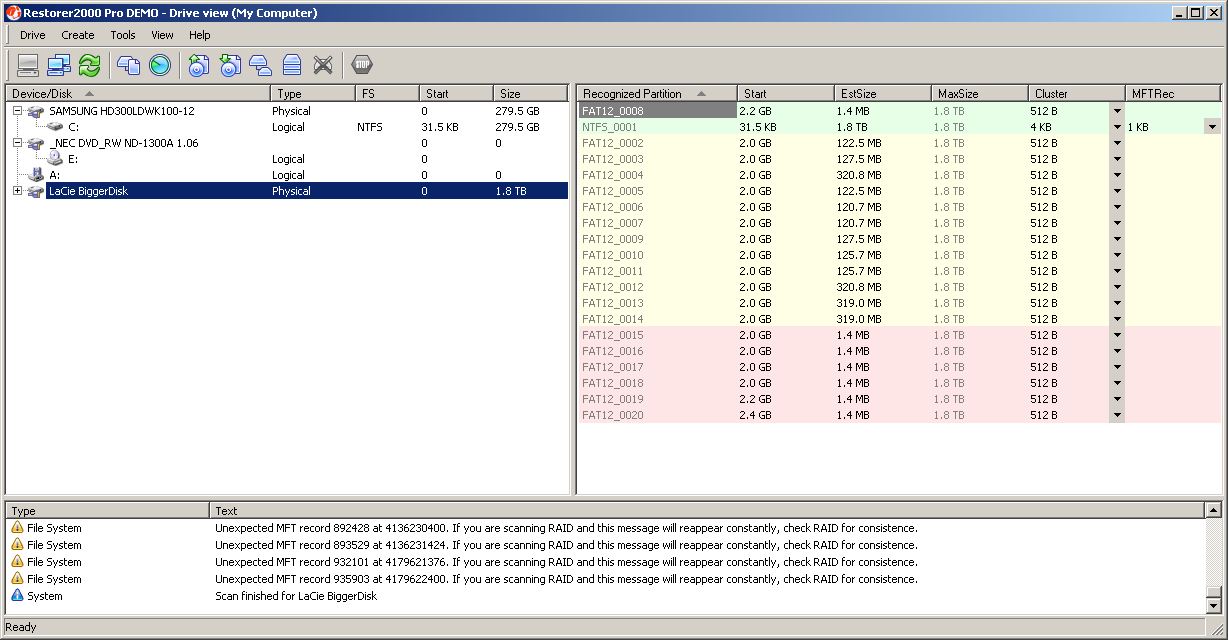The image size is (1228, 640).
Task: Click the MFTRec column header
Action: (1173, 93)
